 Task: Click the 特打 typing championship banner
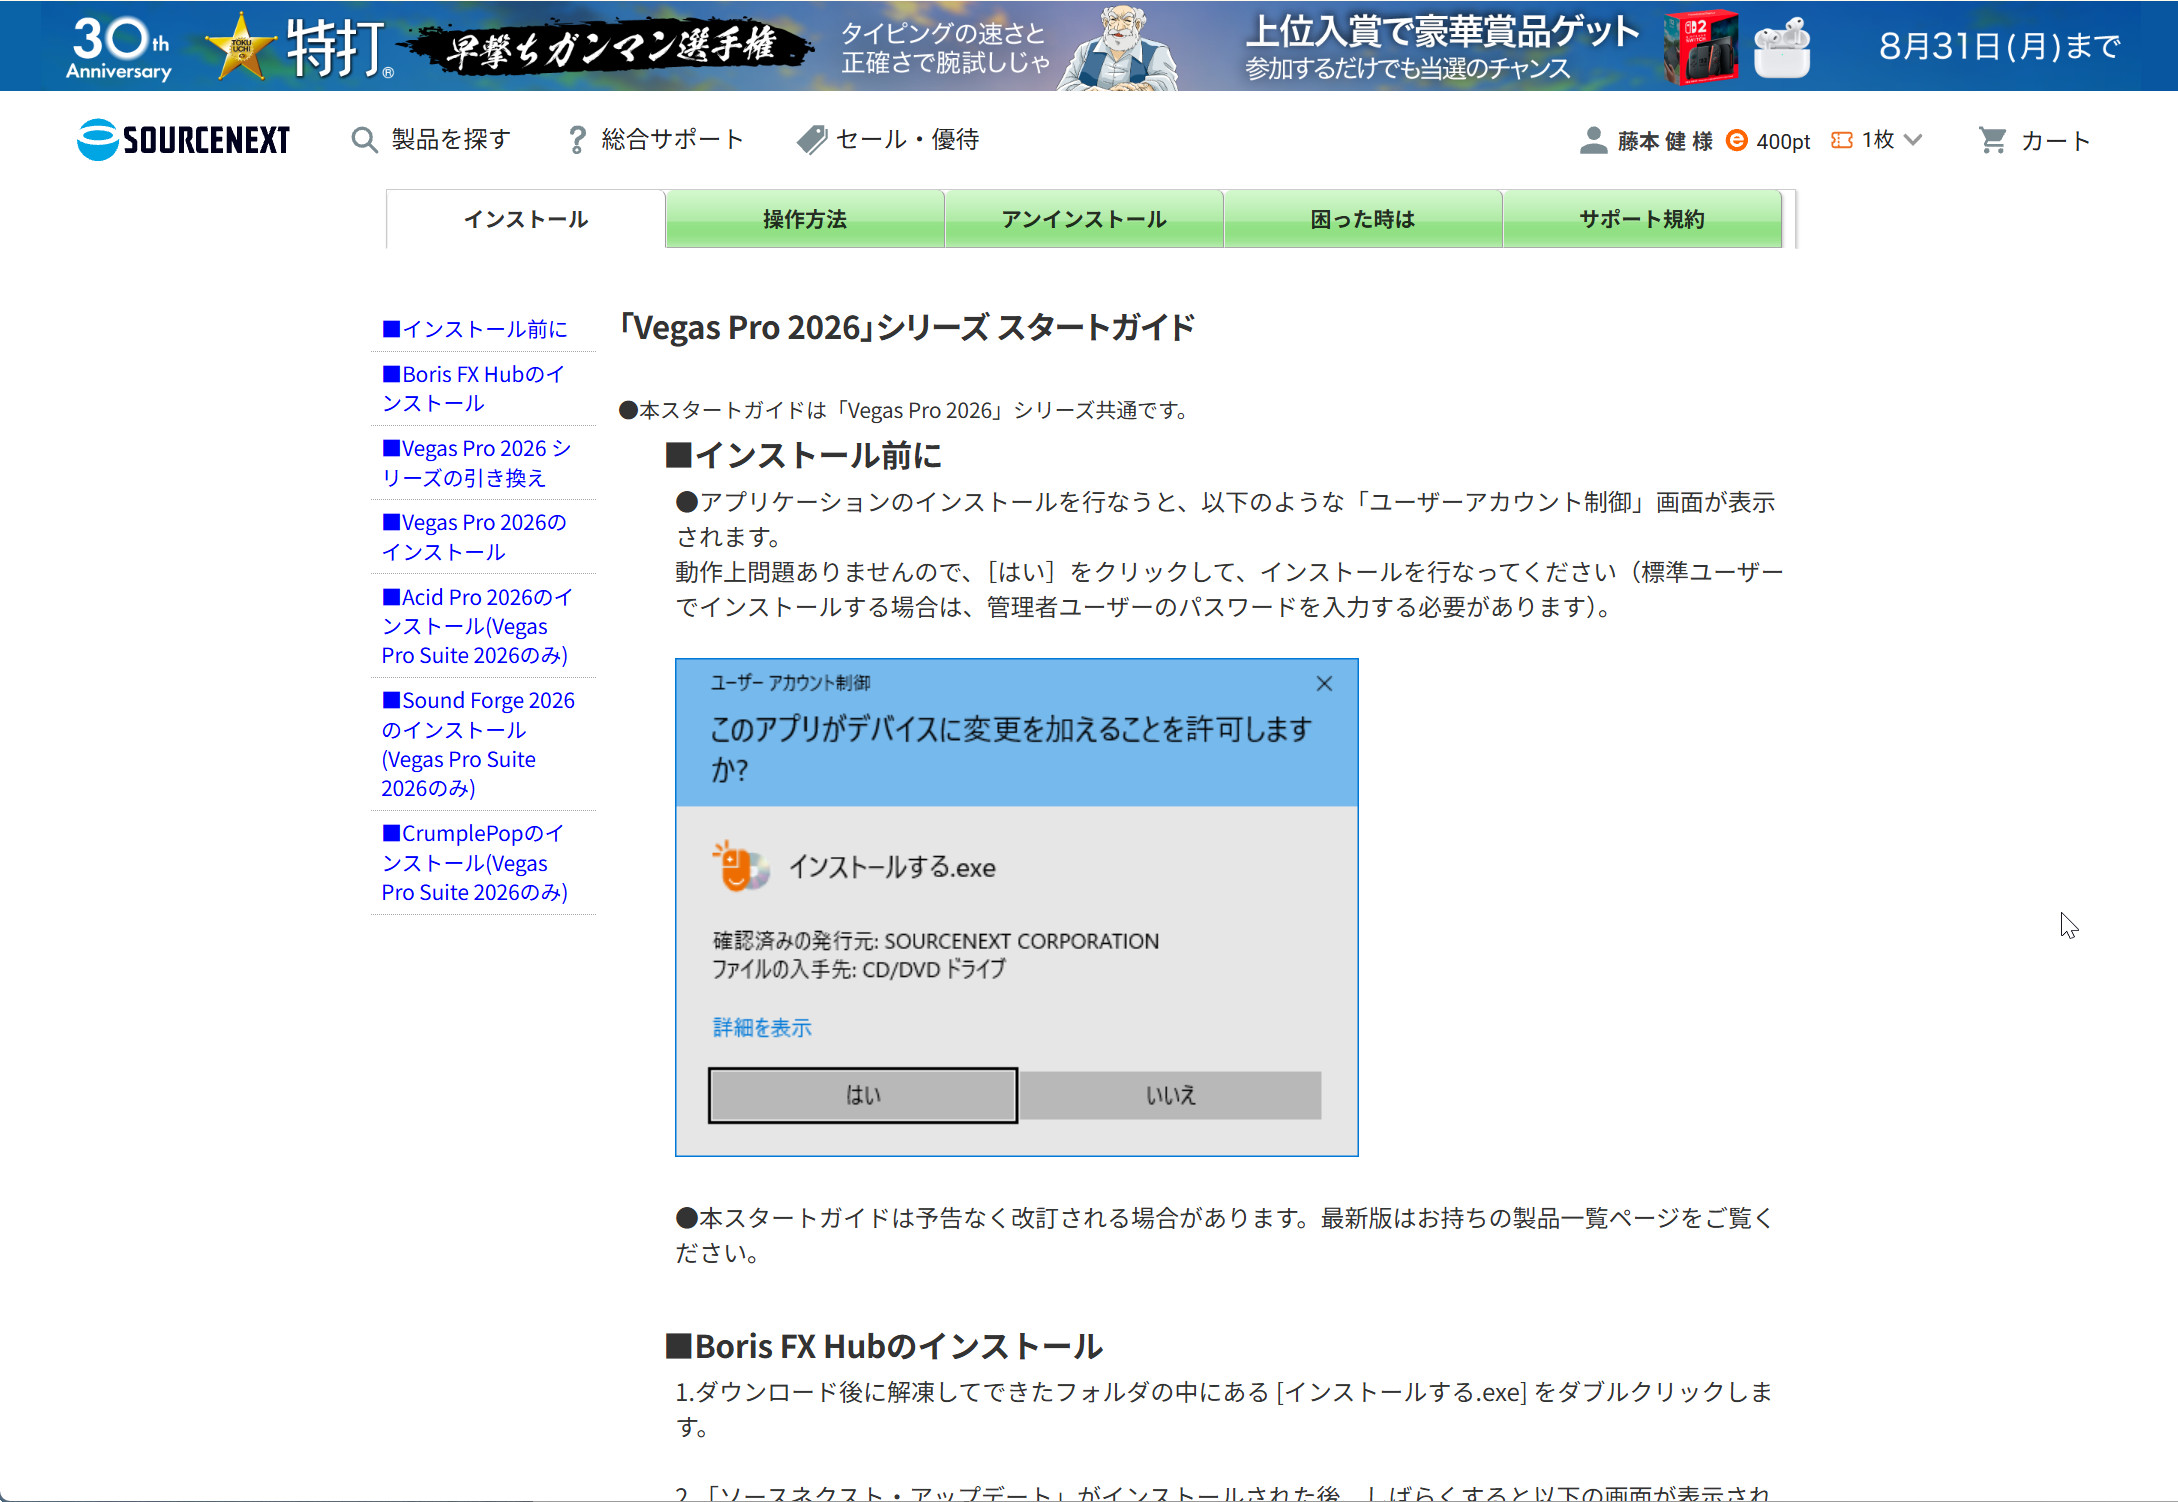coord(1089,46)
